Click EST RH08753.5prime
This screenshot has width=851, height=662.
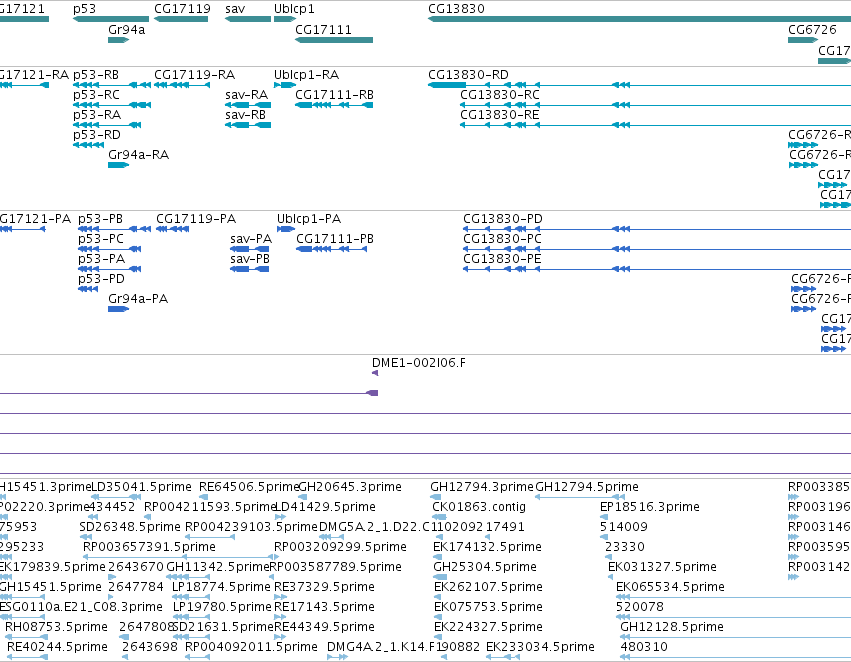[x=56, y=627]
